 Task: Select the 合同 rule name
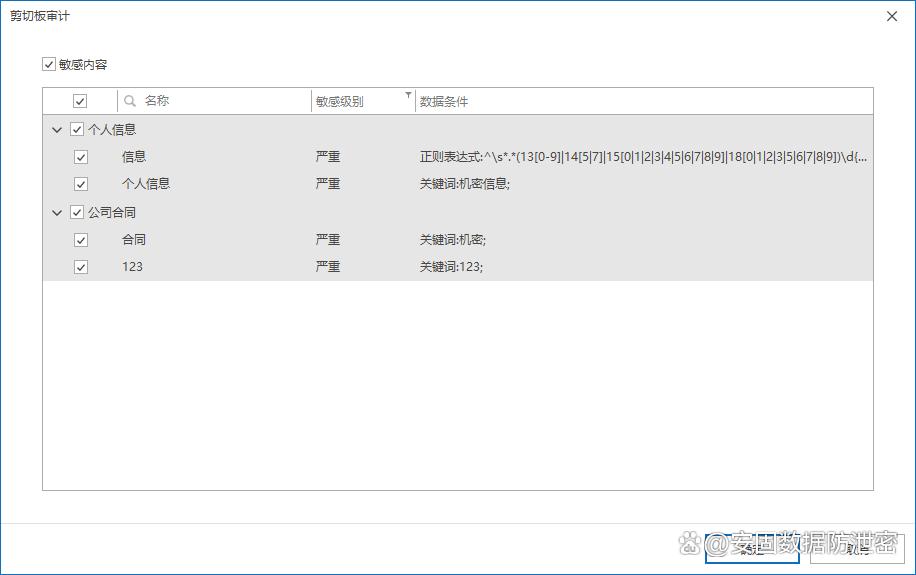click(134, 240)
